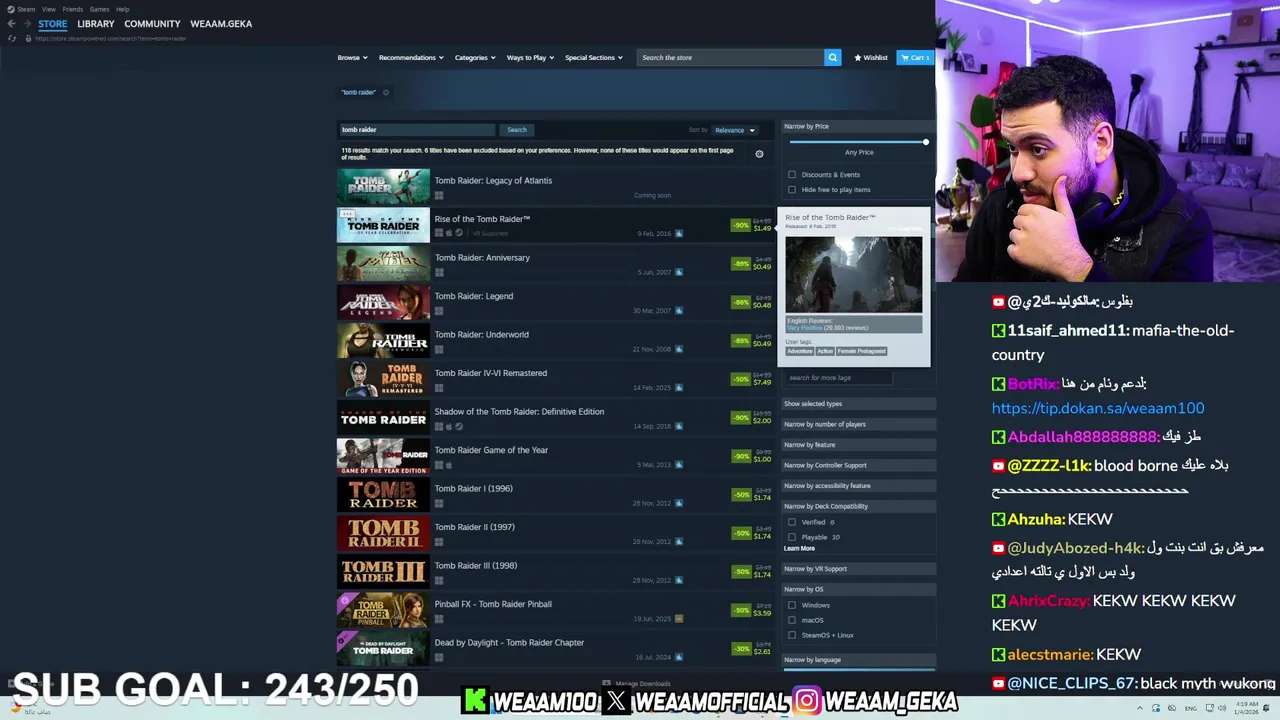Screen dimensions: 1280x720
Task: Open Tomb Raider I-VI Remastered thumbnail
Action: click(383, 379)
